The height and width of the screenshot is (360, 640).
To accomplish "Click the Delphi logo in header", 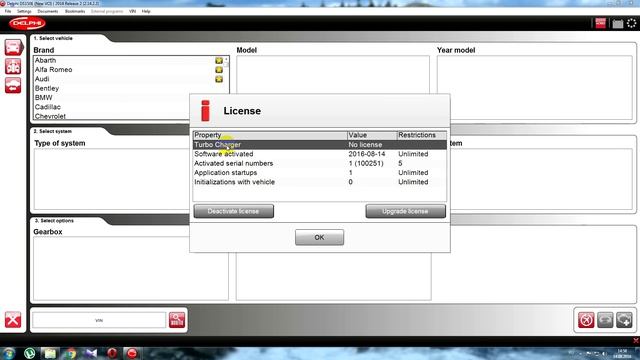I will tap(27, 23).
